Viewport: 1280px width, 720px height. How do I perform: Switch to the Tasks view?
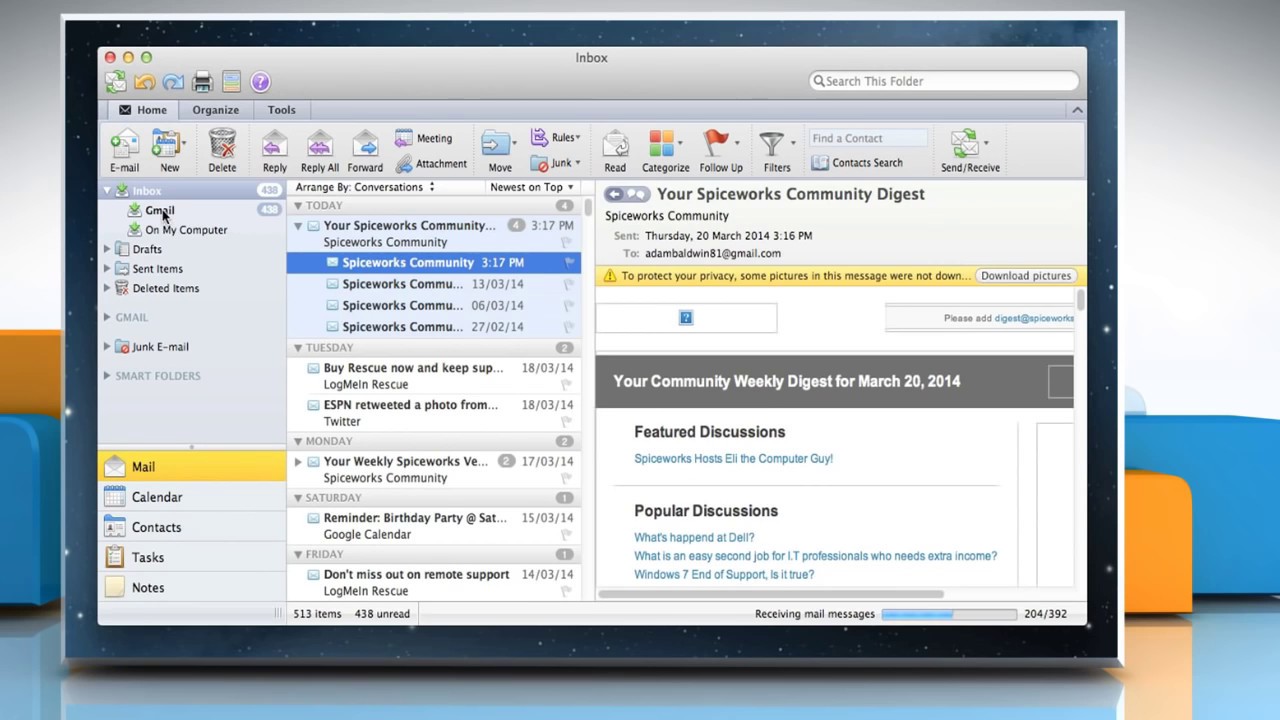click(x=192, y=557)
